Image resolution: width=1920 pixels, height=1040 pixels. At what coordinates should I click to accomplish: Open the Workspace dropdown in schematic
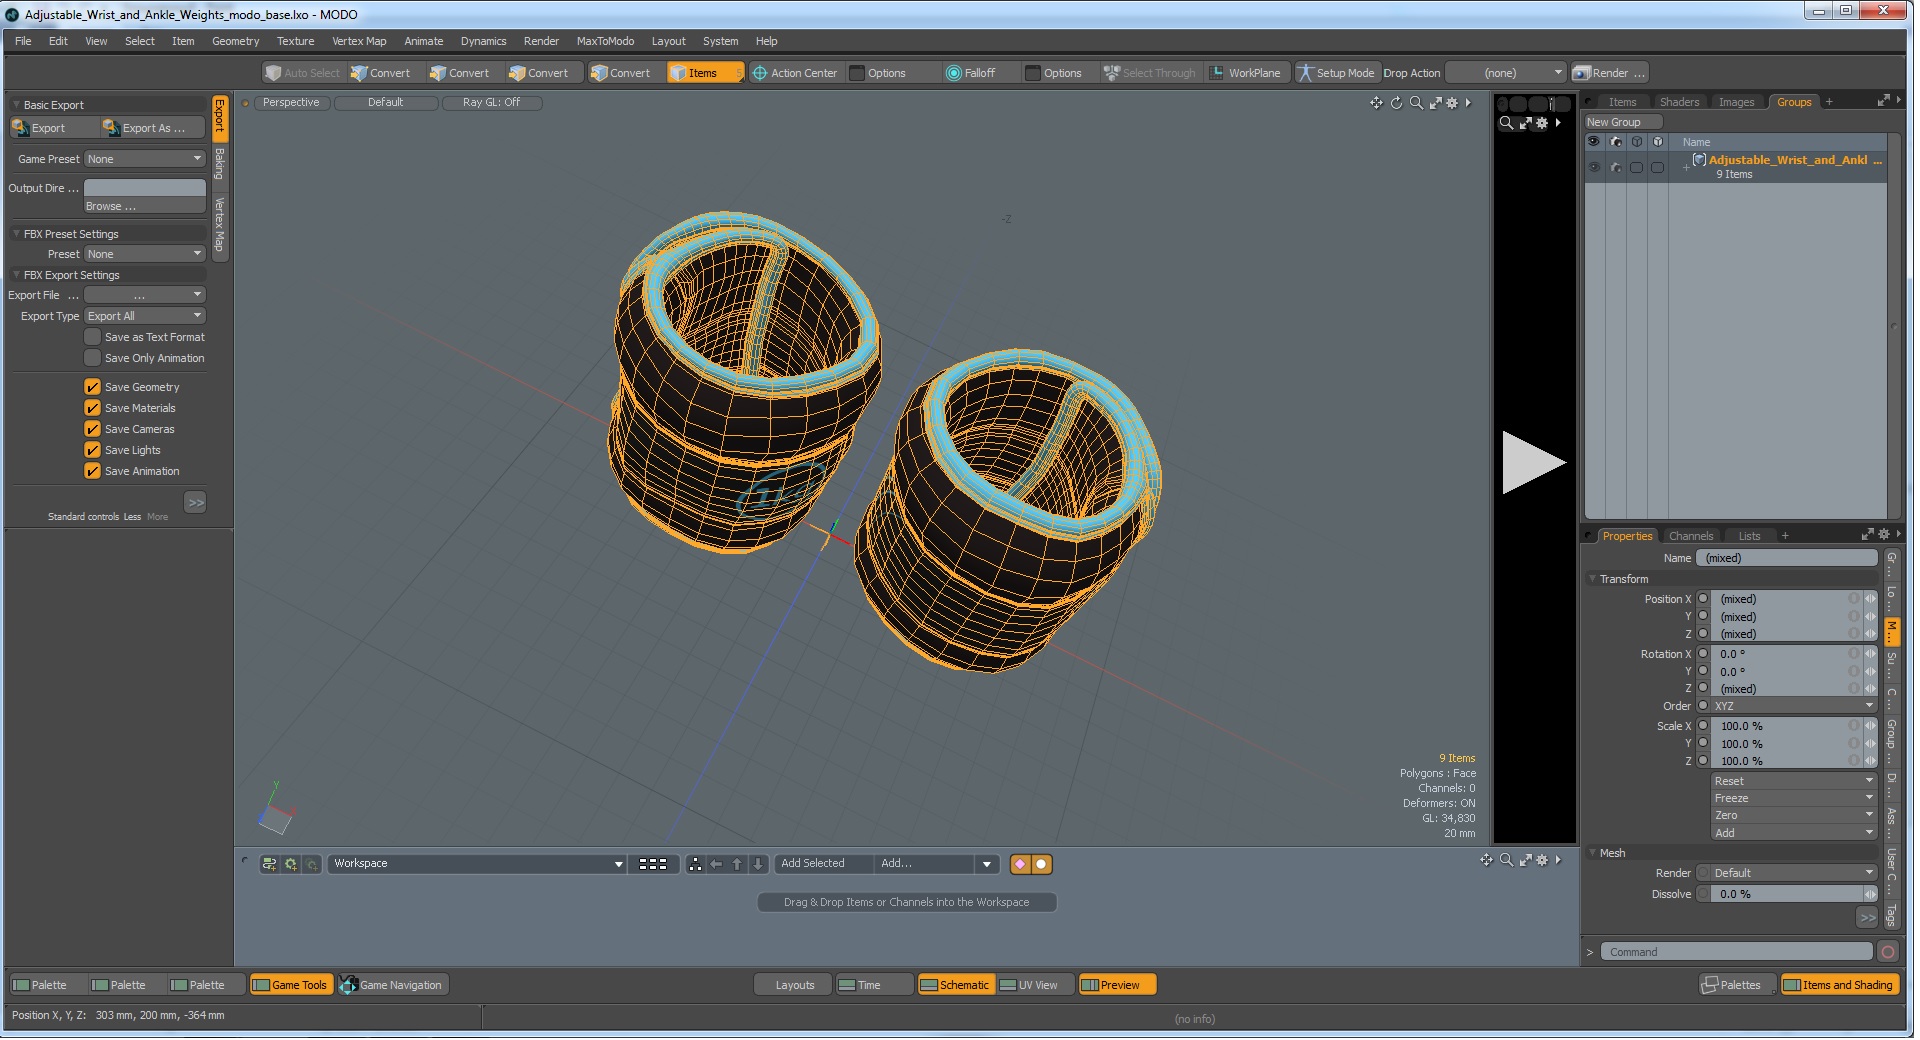[477, 864]
